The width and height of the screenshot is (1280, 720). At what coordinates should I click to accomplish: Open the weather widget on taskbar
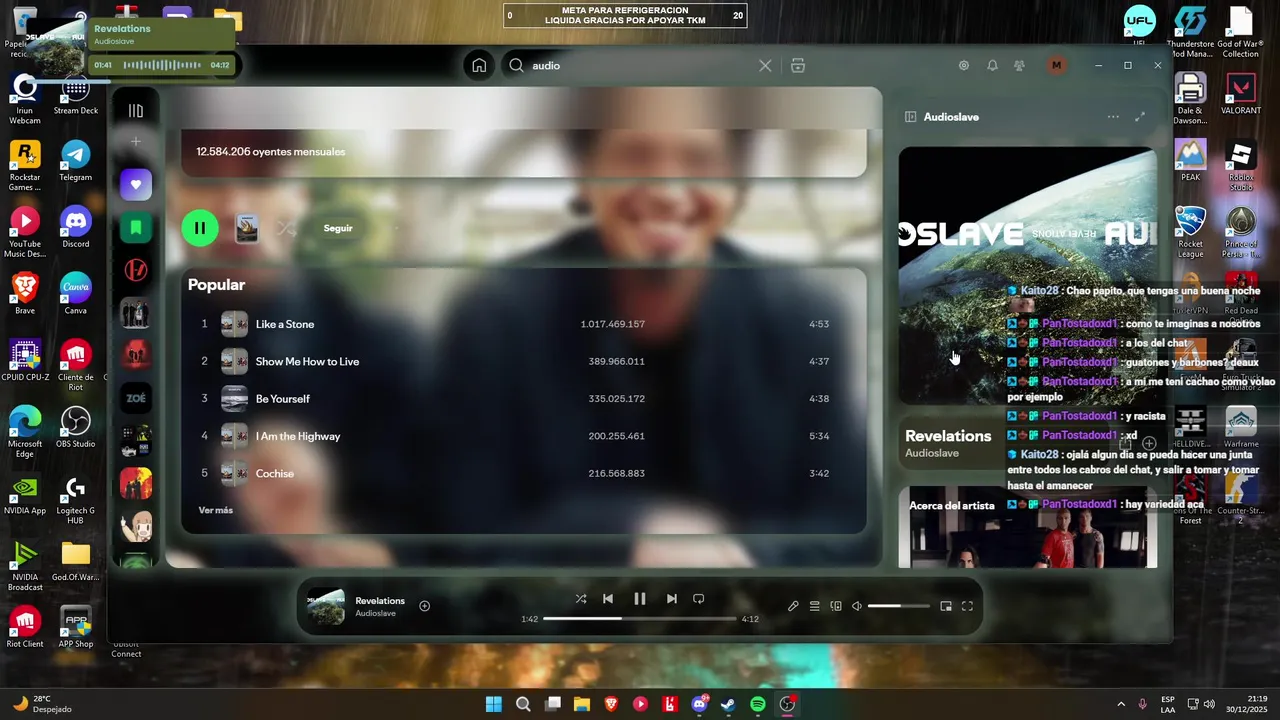pos(42,704)
